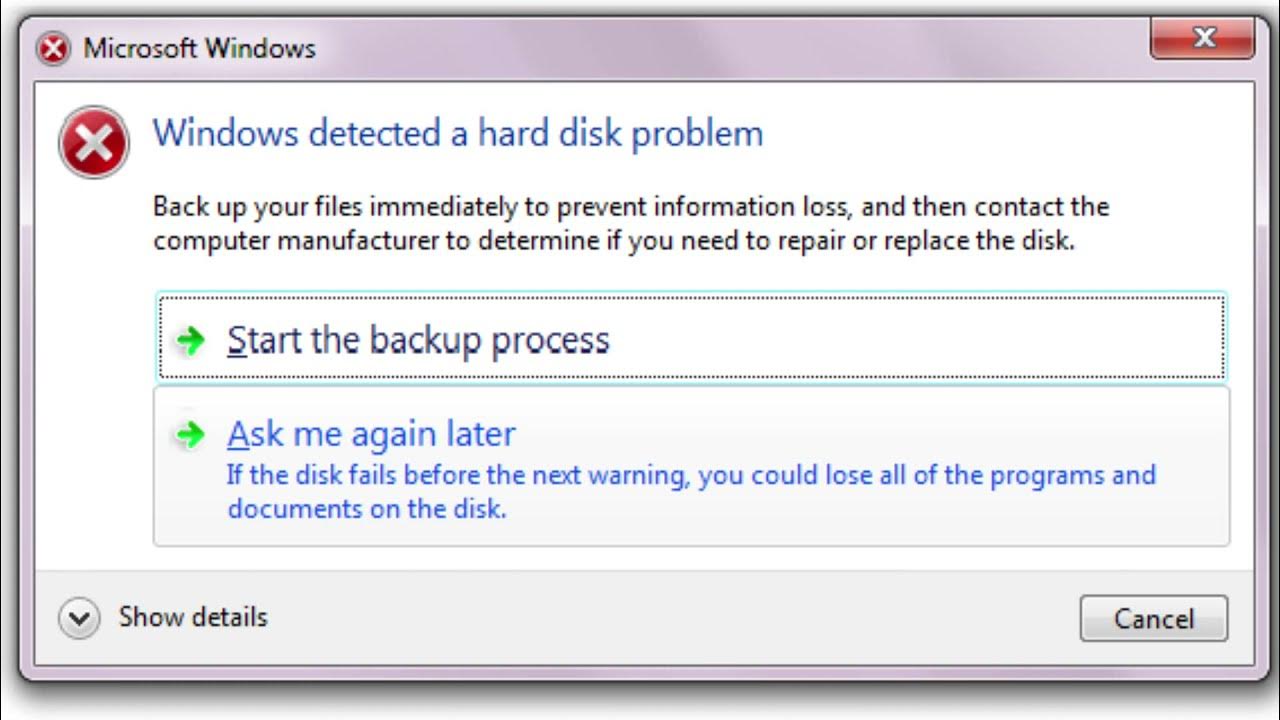Viewport: 1280px width, 720px height.
Task: Click green arrow beside Ask me again later
Action: [189, 434]
